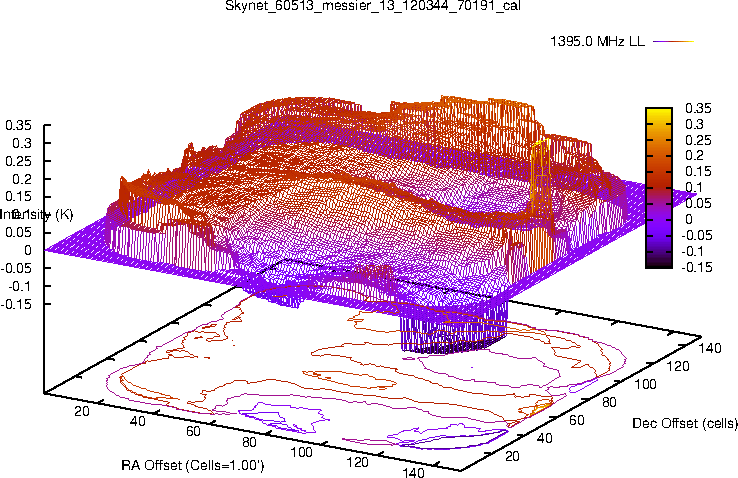Click tick 100 on the RA Offset axis

coord(301,452)
